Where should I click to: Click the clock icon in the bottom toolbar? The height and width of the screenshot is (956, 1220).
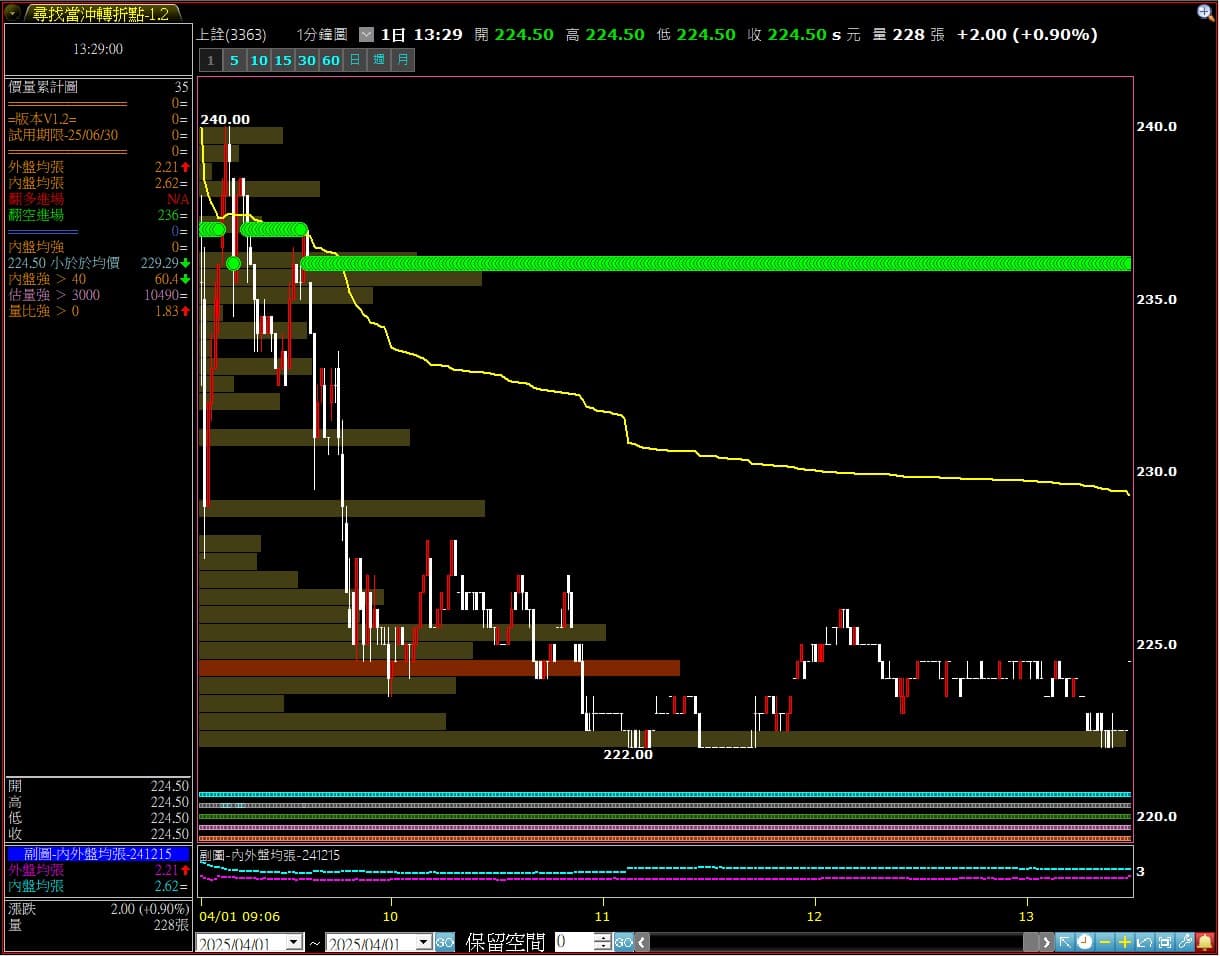pos(1085,942)
